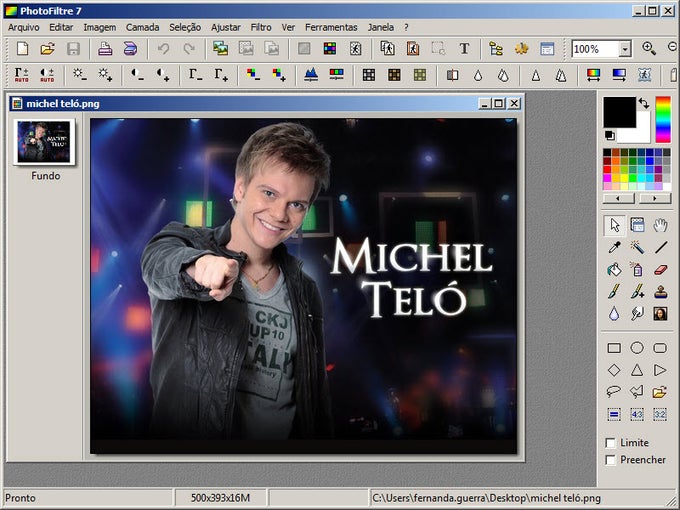Open the Ajustar menu
Image resolution: width=680 pixels, height=510 pixels.
pyautogui.click(x=226, y=27)
